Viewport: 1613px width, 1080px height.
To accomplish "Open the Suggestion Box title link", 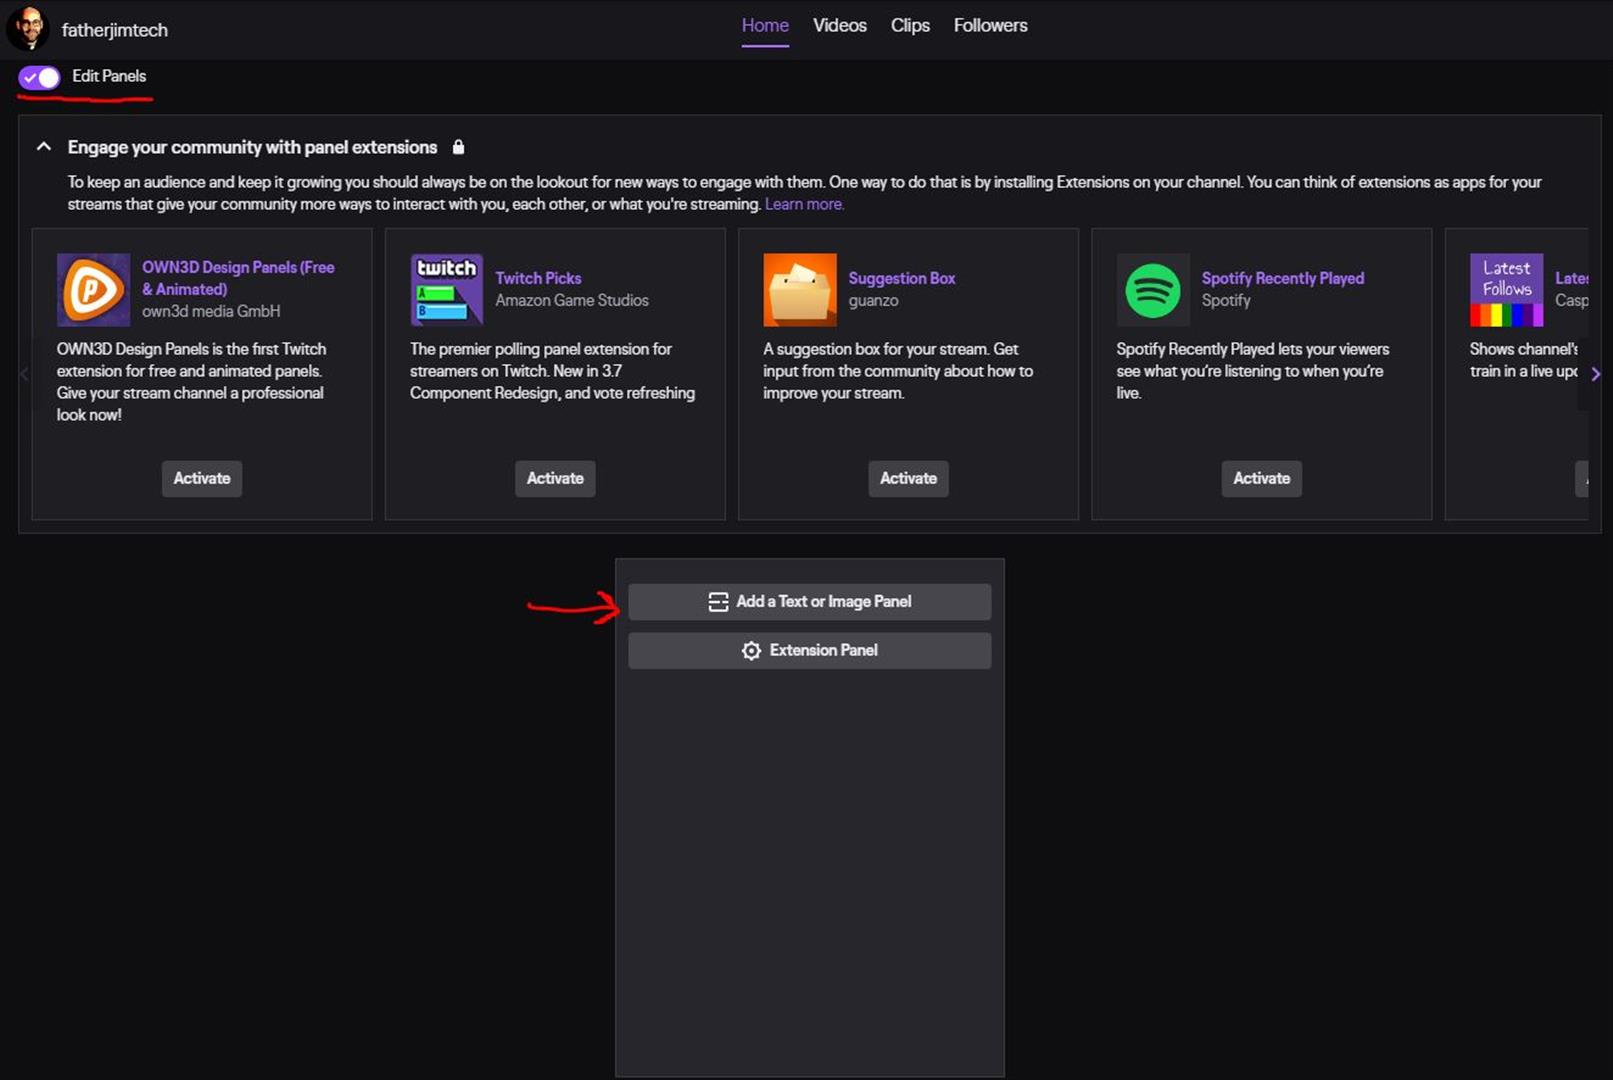I will (x=902, y=278).
